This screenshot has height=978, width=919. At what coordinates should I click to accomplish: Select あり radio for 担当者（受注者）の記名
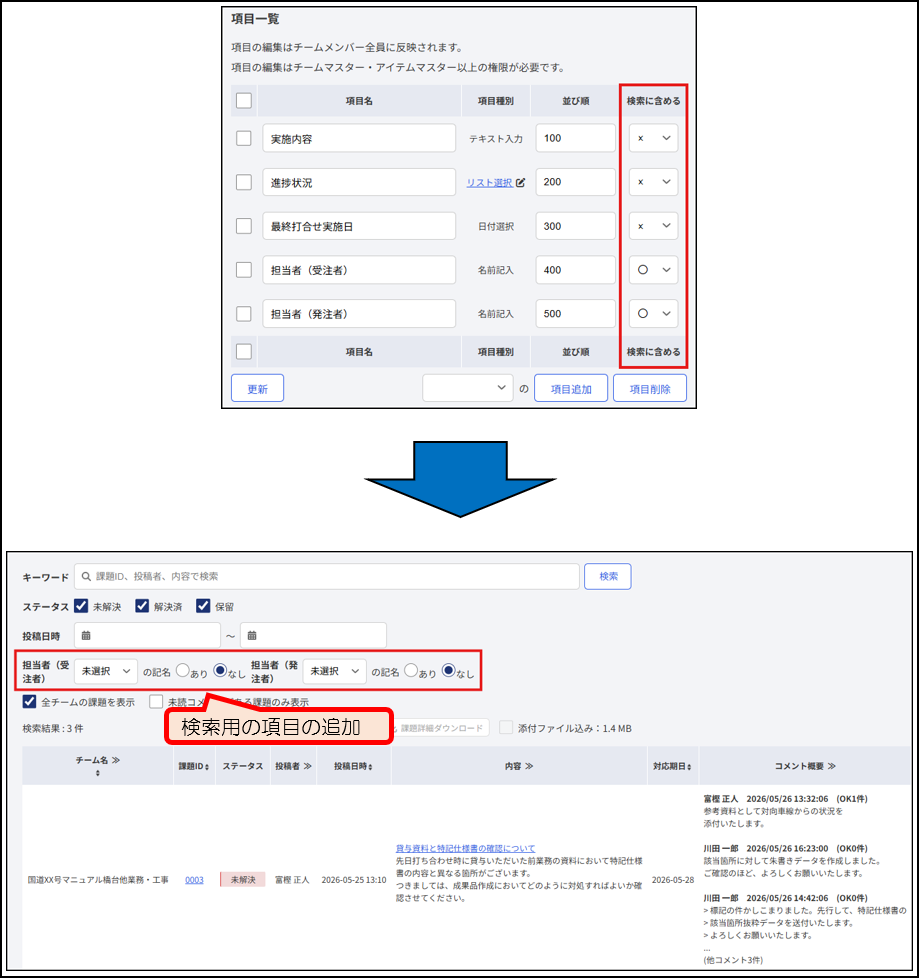click(182, 671)
